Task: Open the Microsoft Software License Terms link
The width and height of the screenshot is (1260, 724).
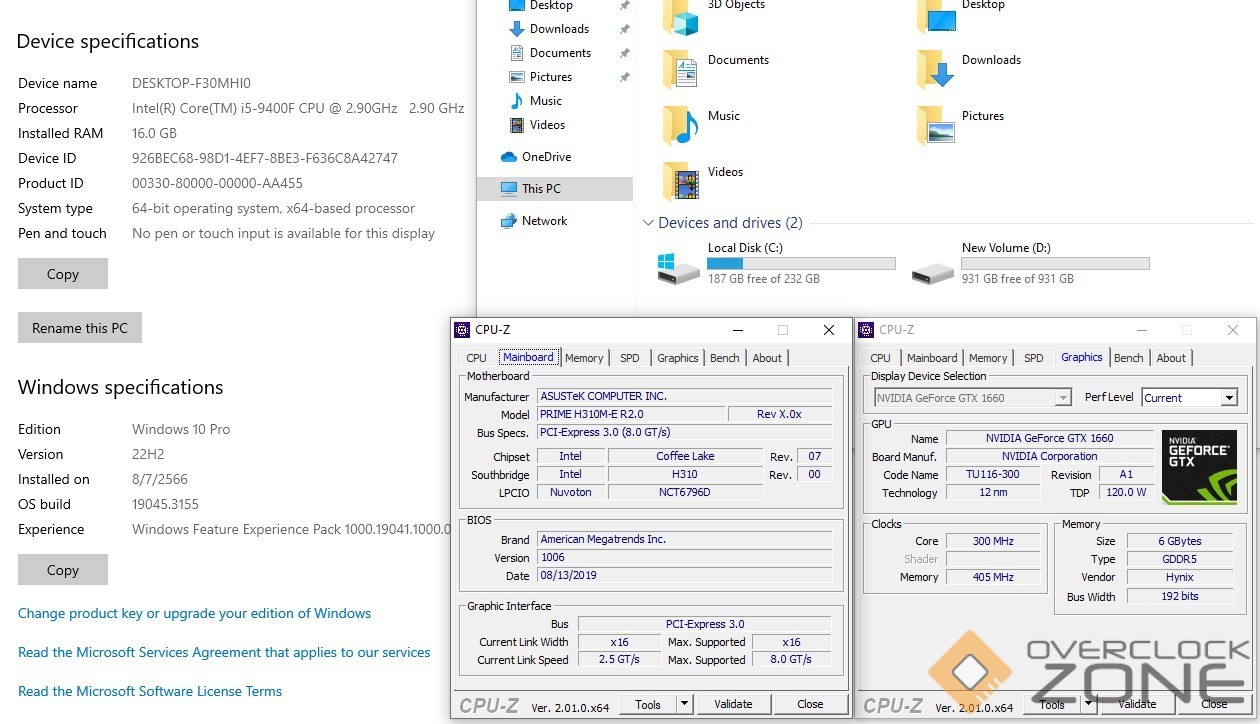Action: point(150,691)
